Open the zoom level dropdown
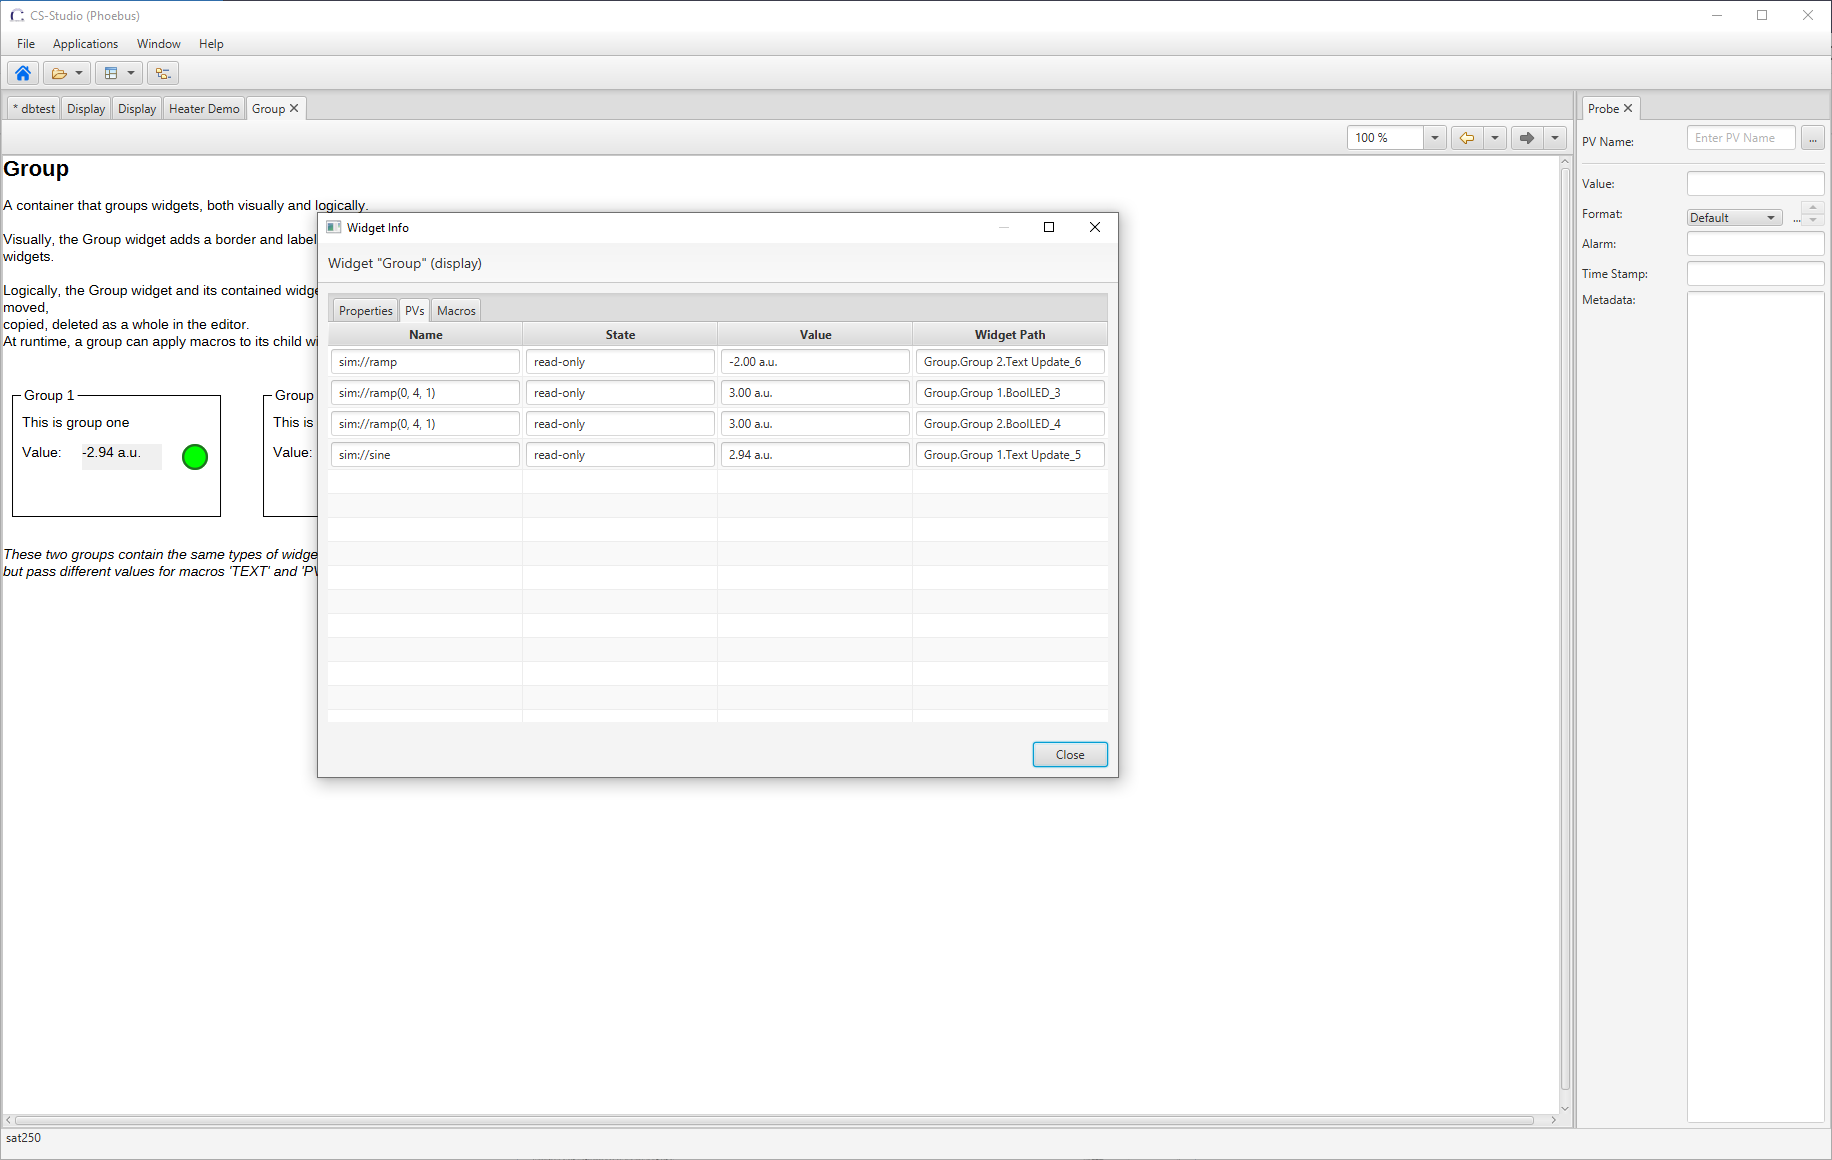The width and height of the screenshot is (1832, 1160). coord(1435,137)
